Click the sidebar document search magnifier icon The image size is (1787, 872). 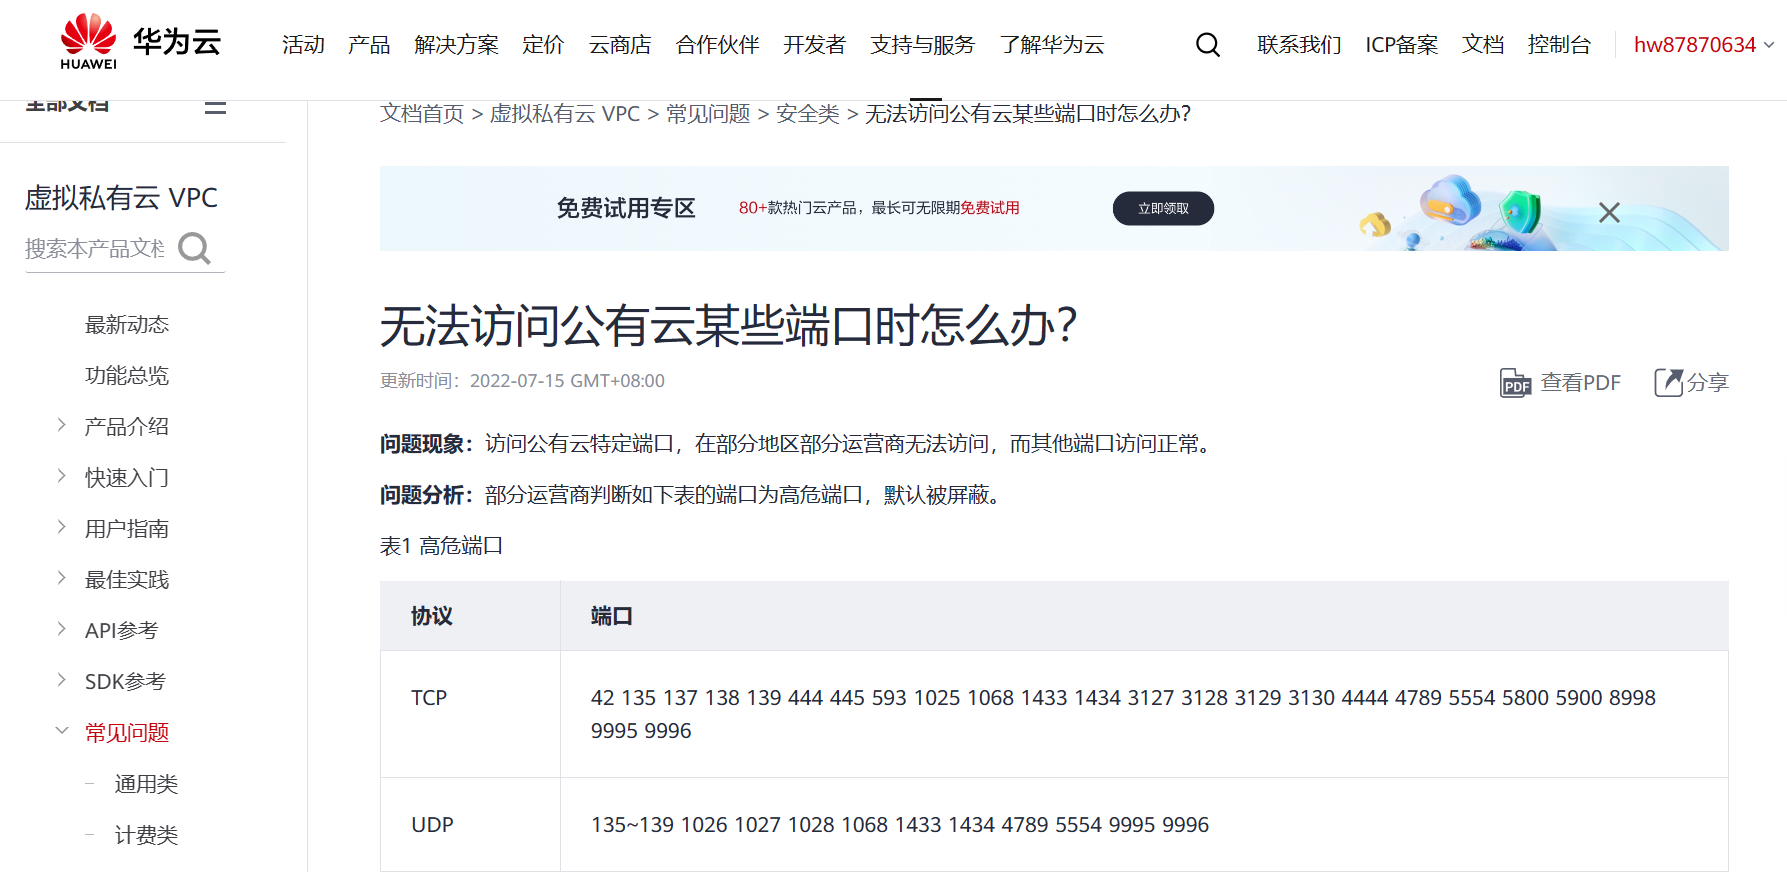tap(195, 248)
